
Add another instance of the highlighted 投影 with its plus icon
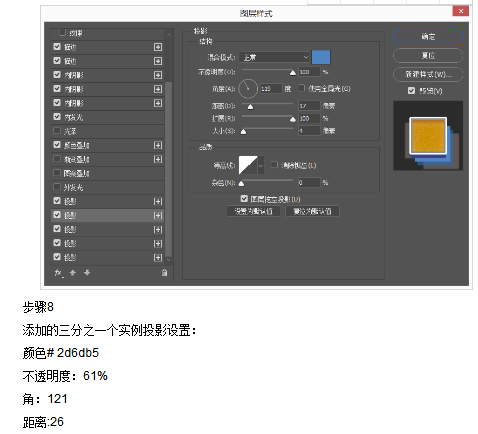(x=158, y=216)
